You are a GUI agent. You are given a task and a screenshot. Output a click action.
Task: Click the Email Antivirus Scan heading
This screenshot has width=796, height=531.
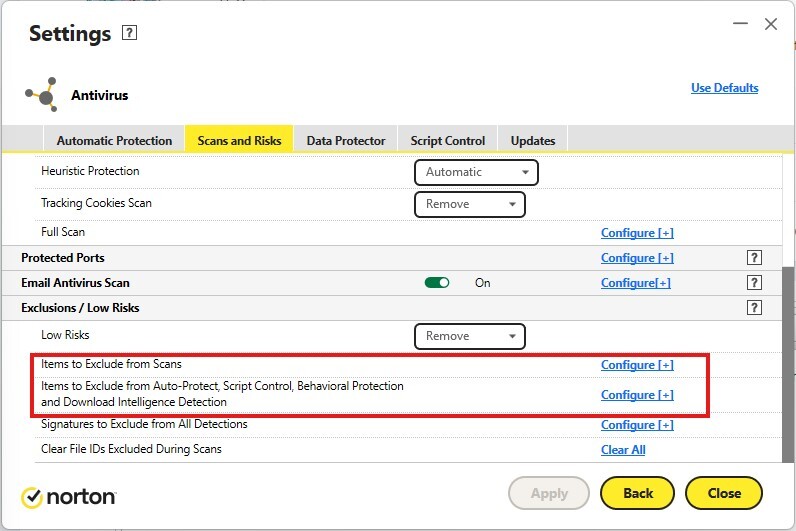click(75, 283)
